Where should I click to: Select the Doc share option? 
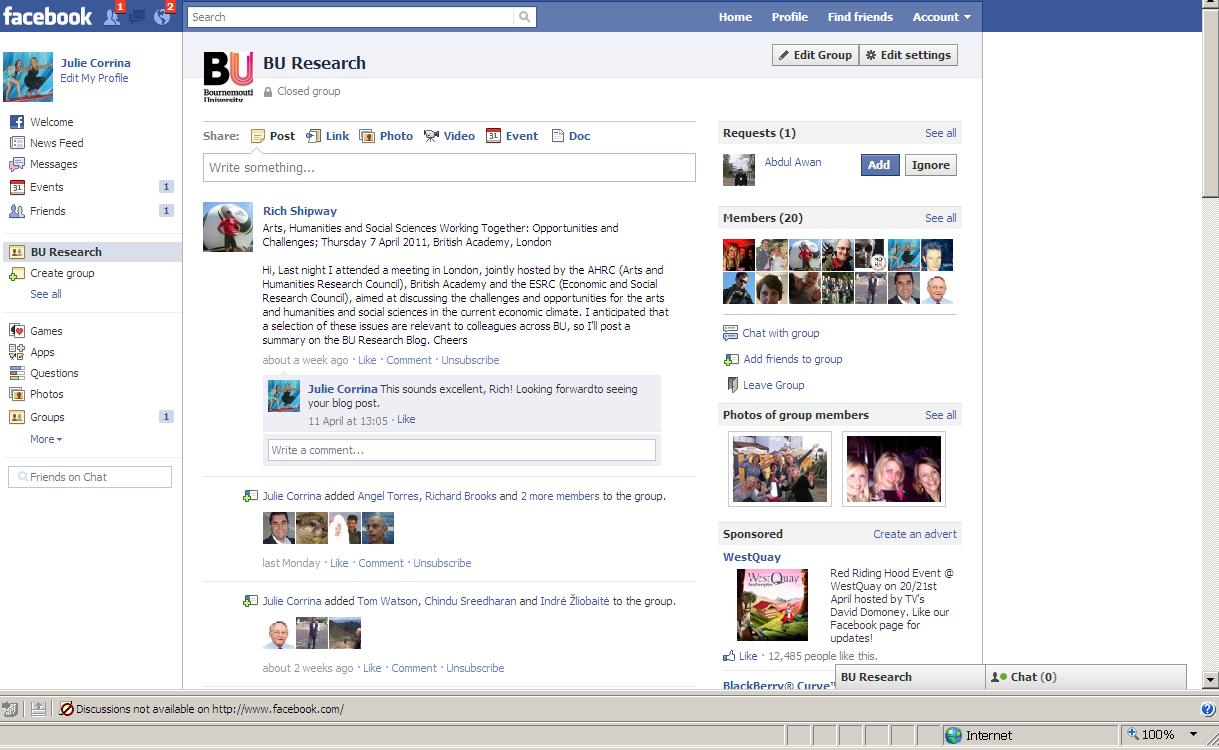571,136
